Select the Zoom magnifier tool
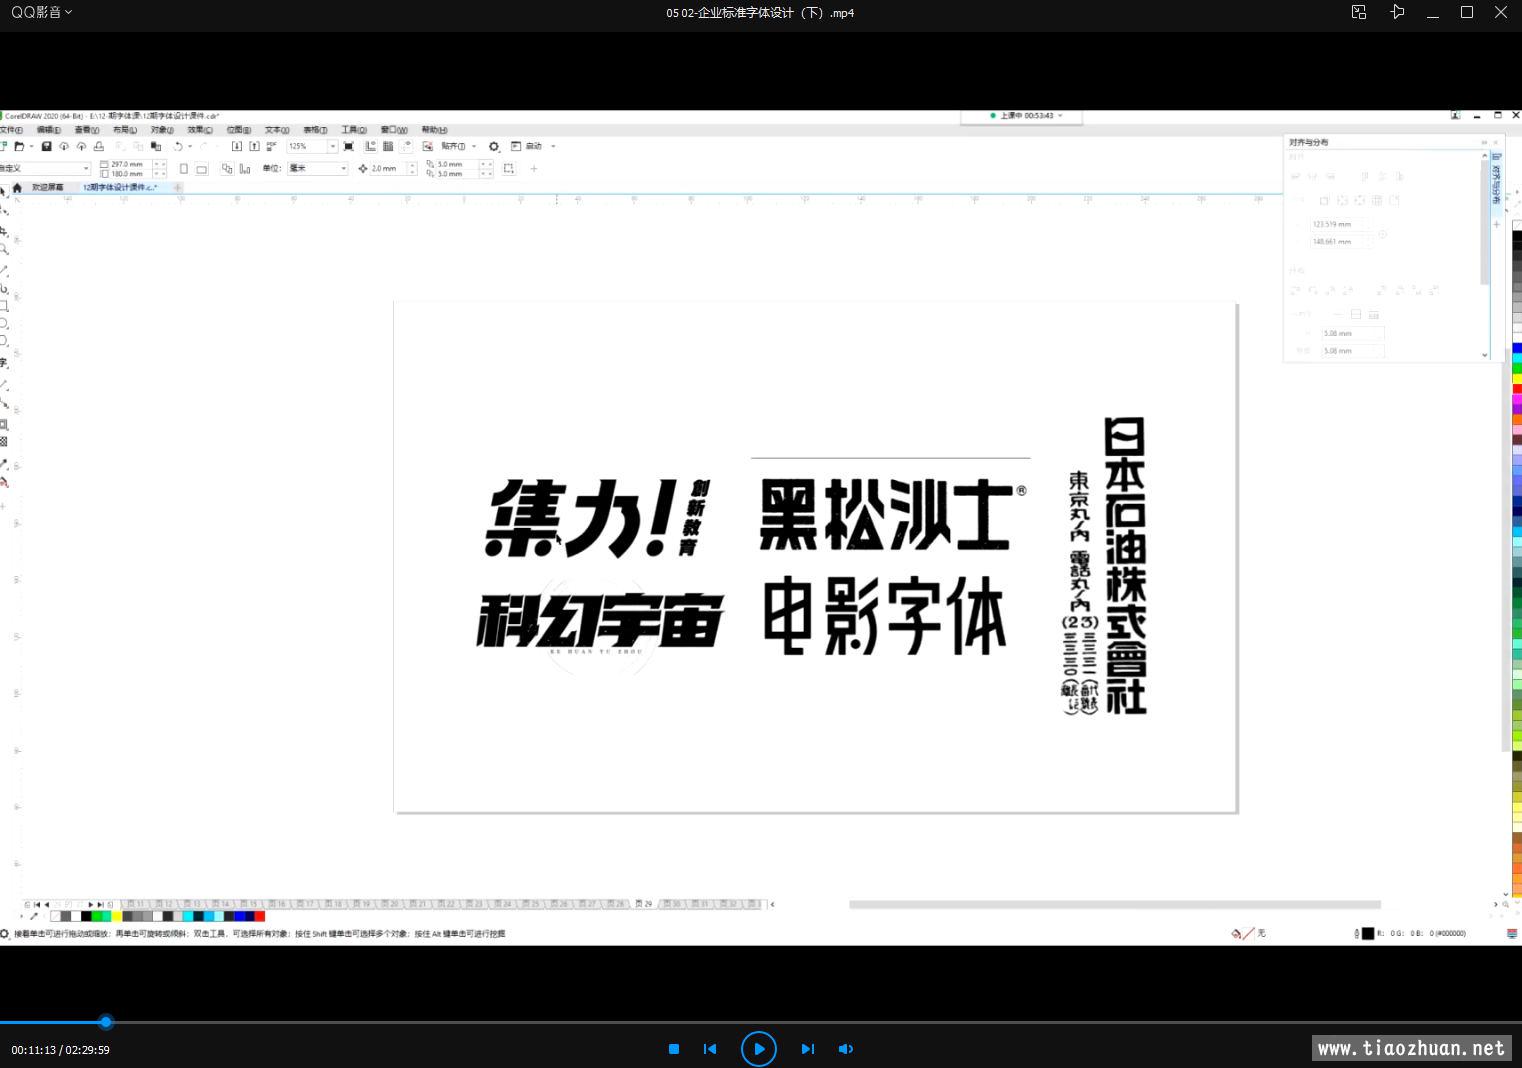This screenshot has width=1522, height=1068. [x=4, y=249]
